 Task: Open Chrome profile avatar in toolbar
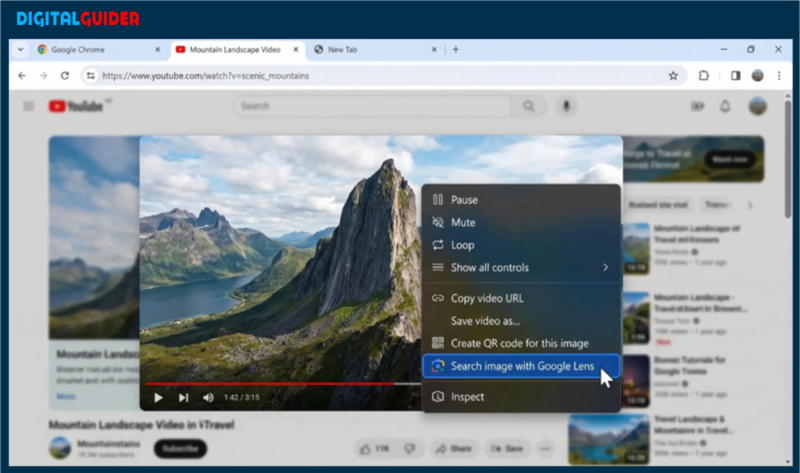pyautogui.click(x=757, y=76)
